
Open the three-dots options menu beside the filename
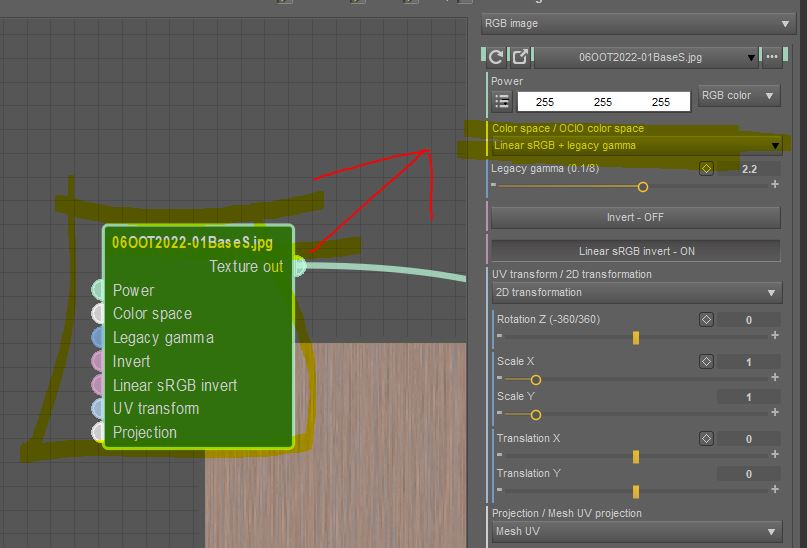[x=771, y=57]
